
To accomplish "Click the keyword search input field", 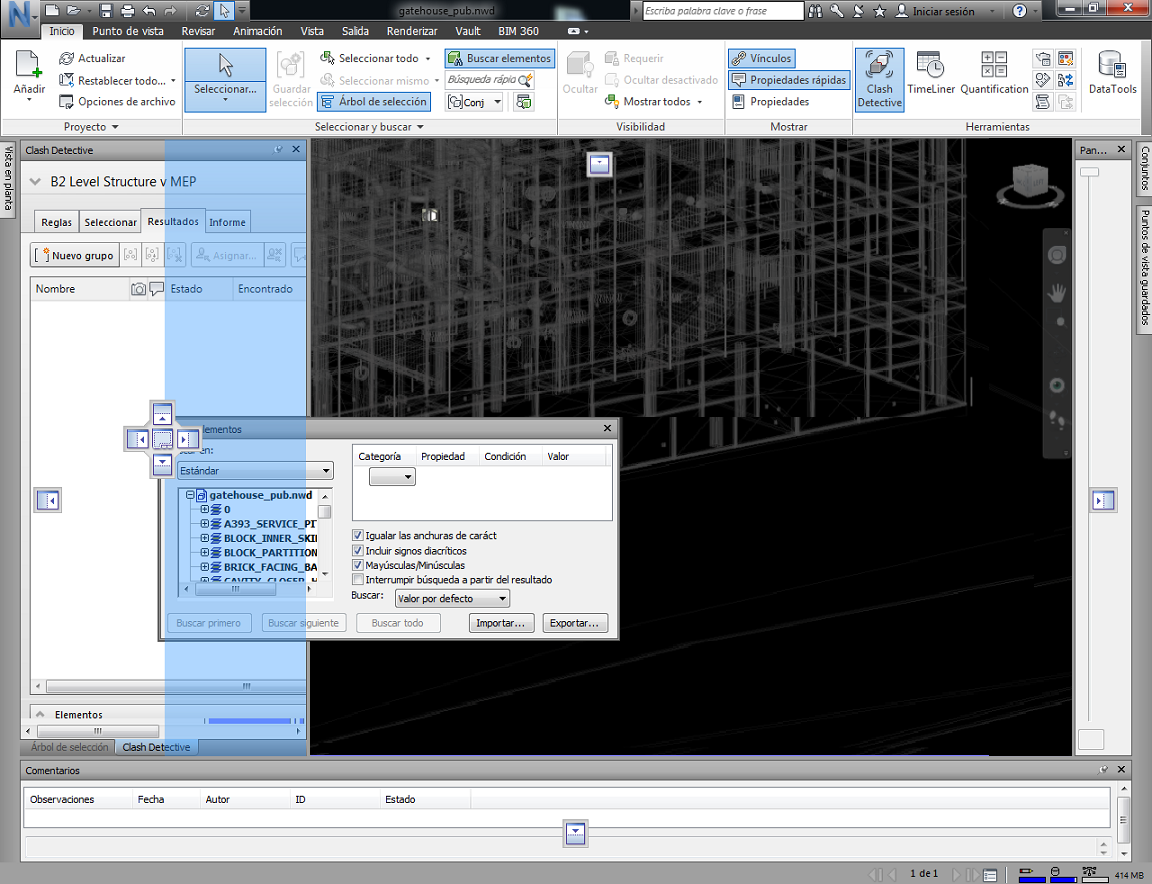I will click(722, 11).
